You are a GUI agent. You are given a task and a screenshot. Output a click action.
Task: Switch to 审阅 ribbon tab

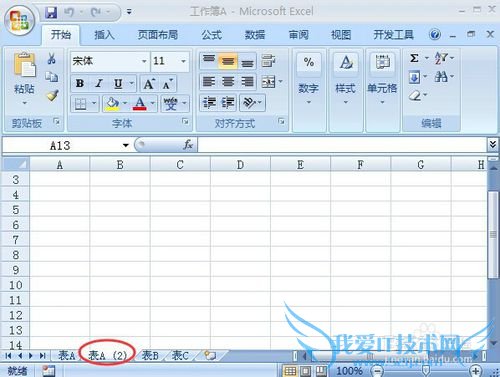298,35
